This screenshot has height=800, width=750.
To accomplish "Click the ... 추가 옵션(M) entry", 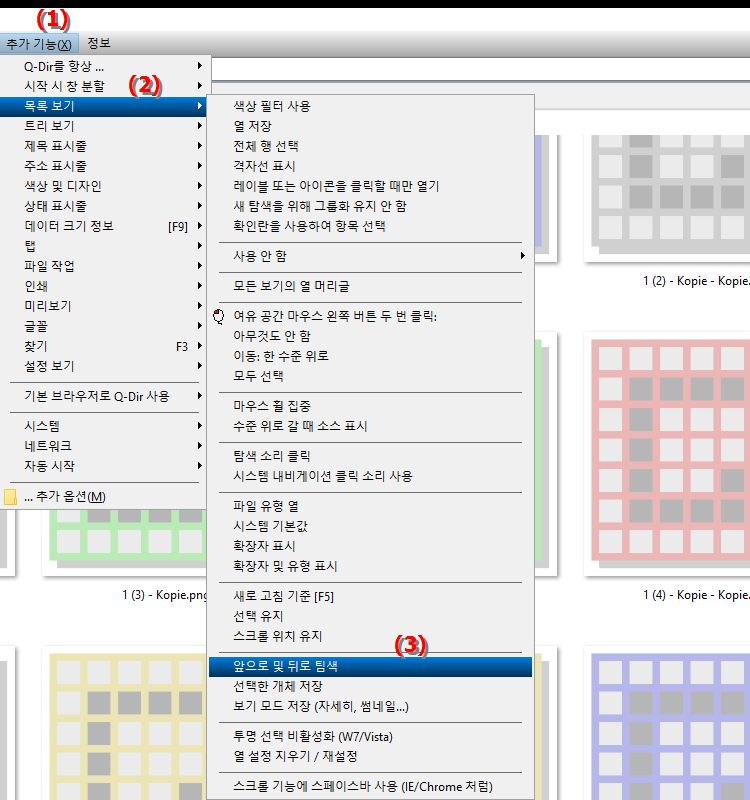I will pyautogui.click(x=105, y=496).
